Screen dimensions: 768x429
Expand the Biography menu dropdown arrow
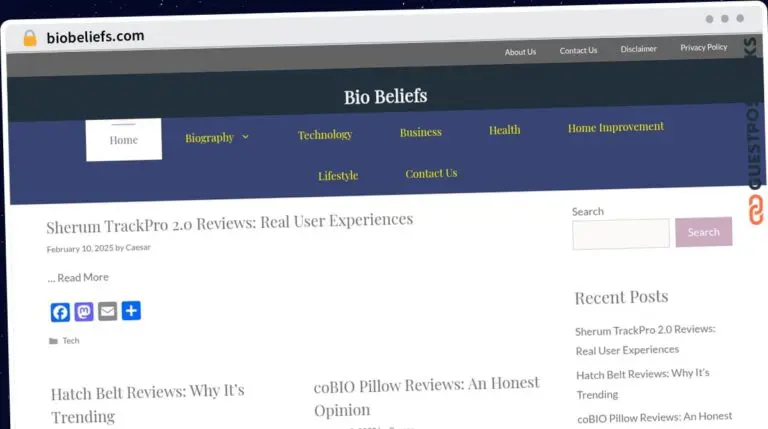tap(245, 137)
